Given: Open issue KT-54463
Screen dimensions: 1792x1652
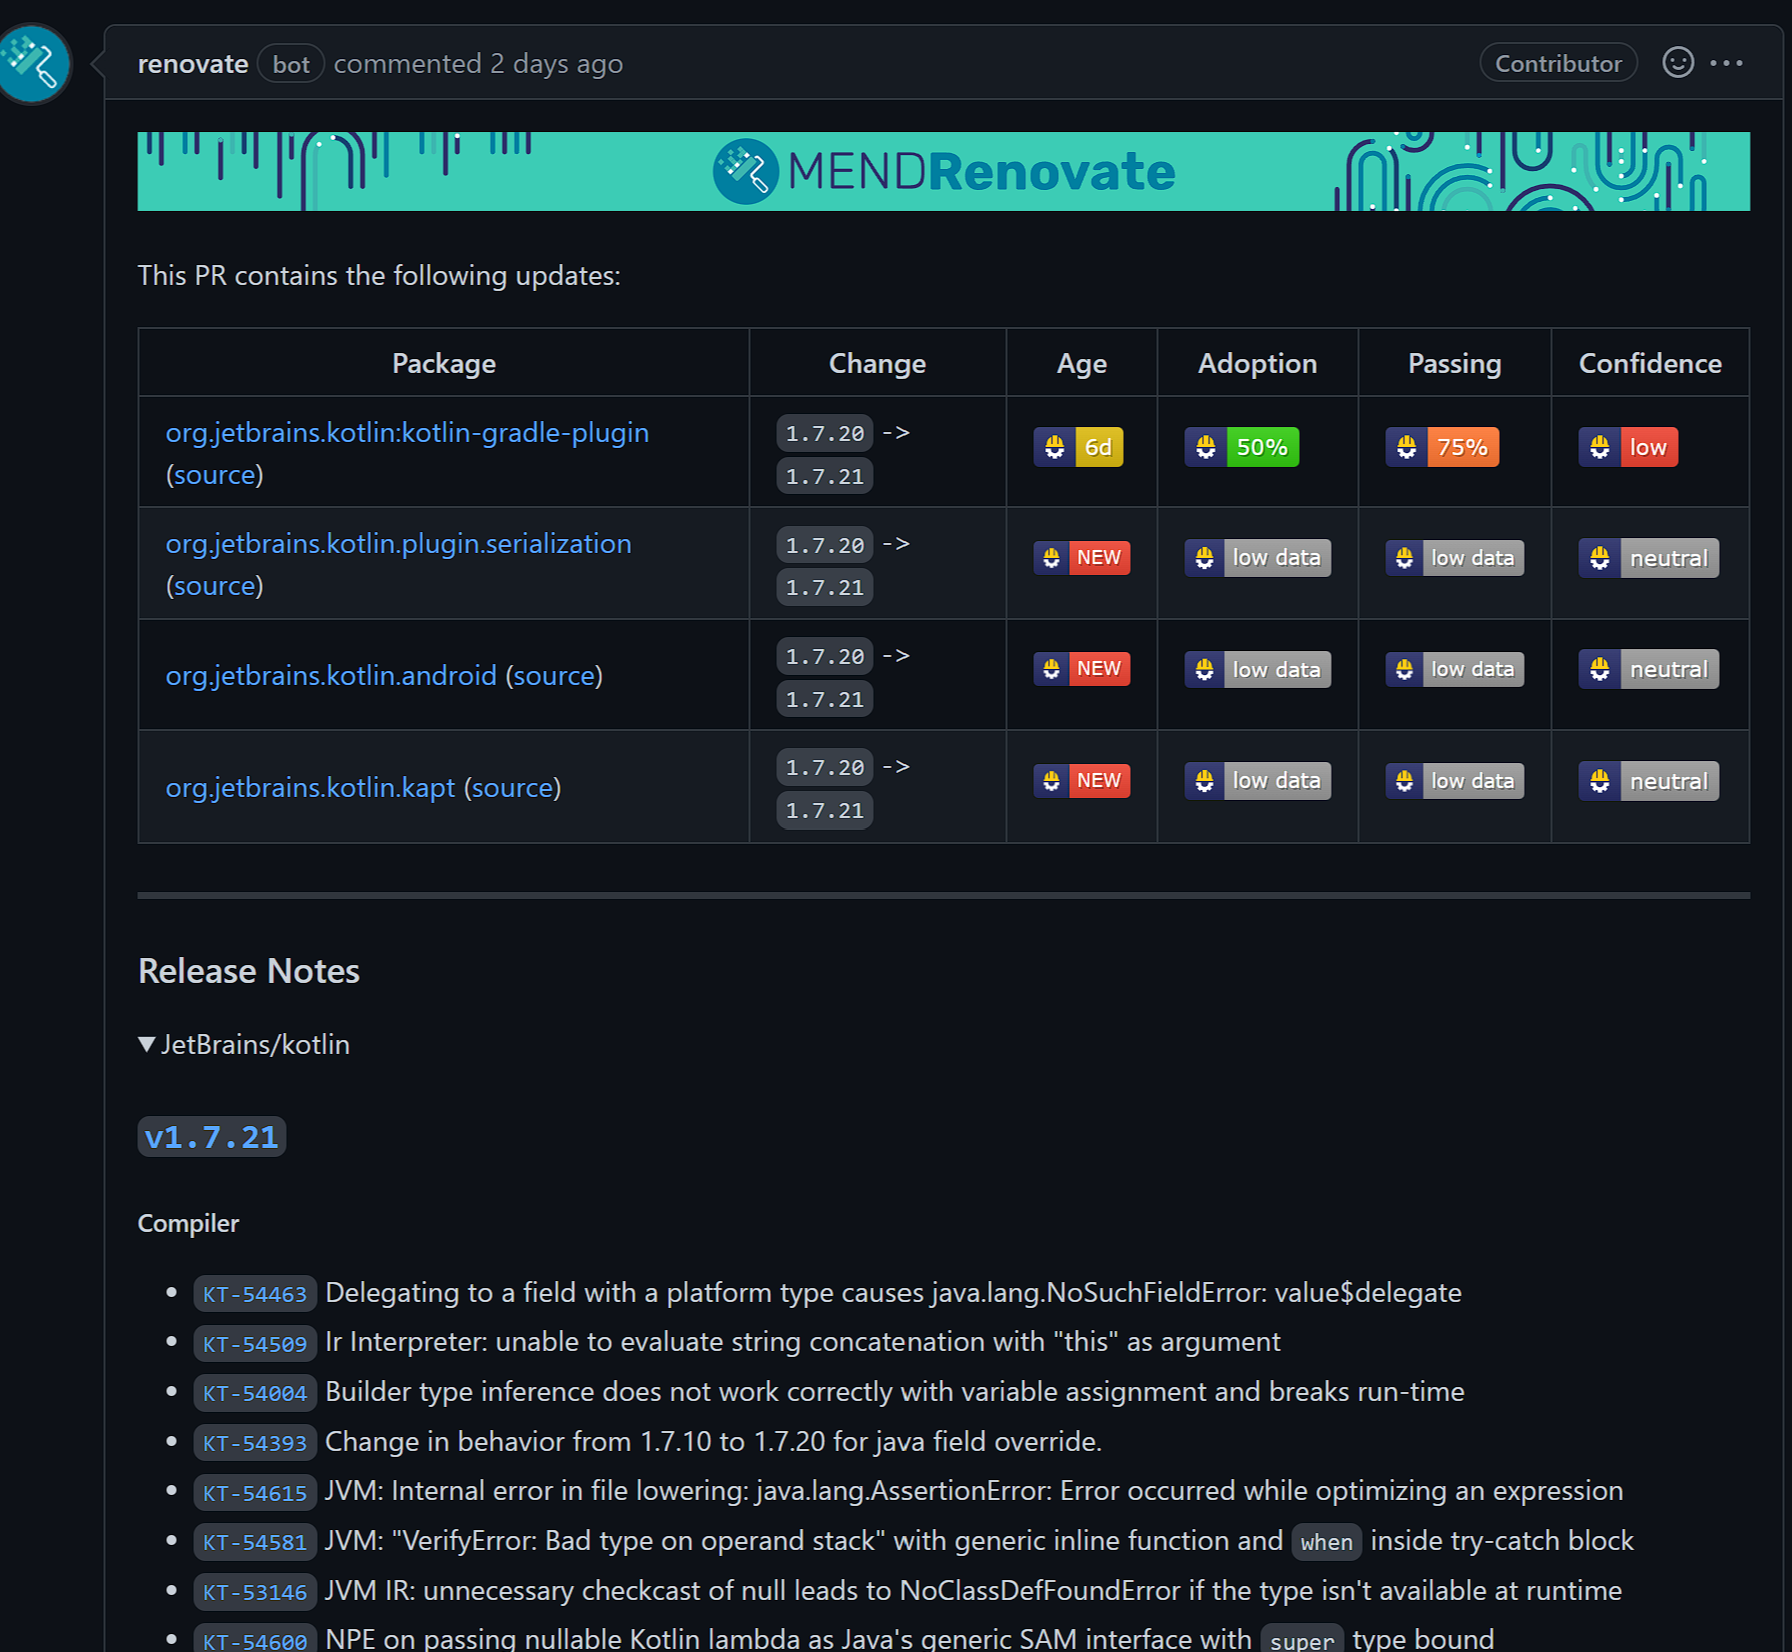Looking at the screenshot, I should pos(255,1293).
